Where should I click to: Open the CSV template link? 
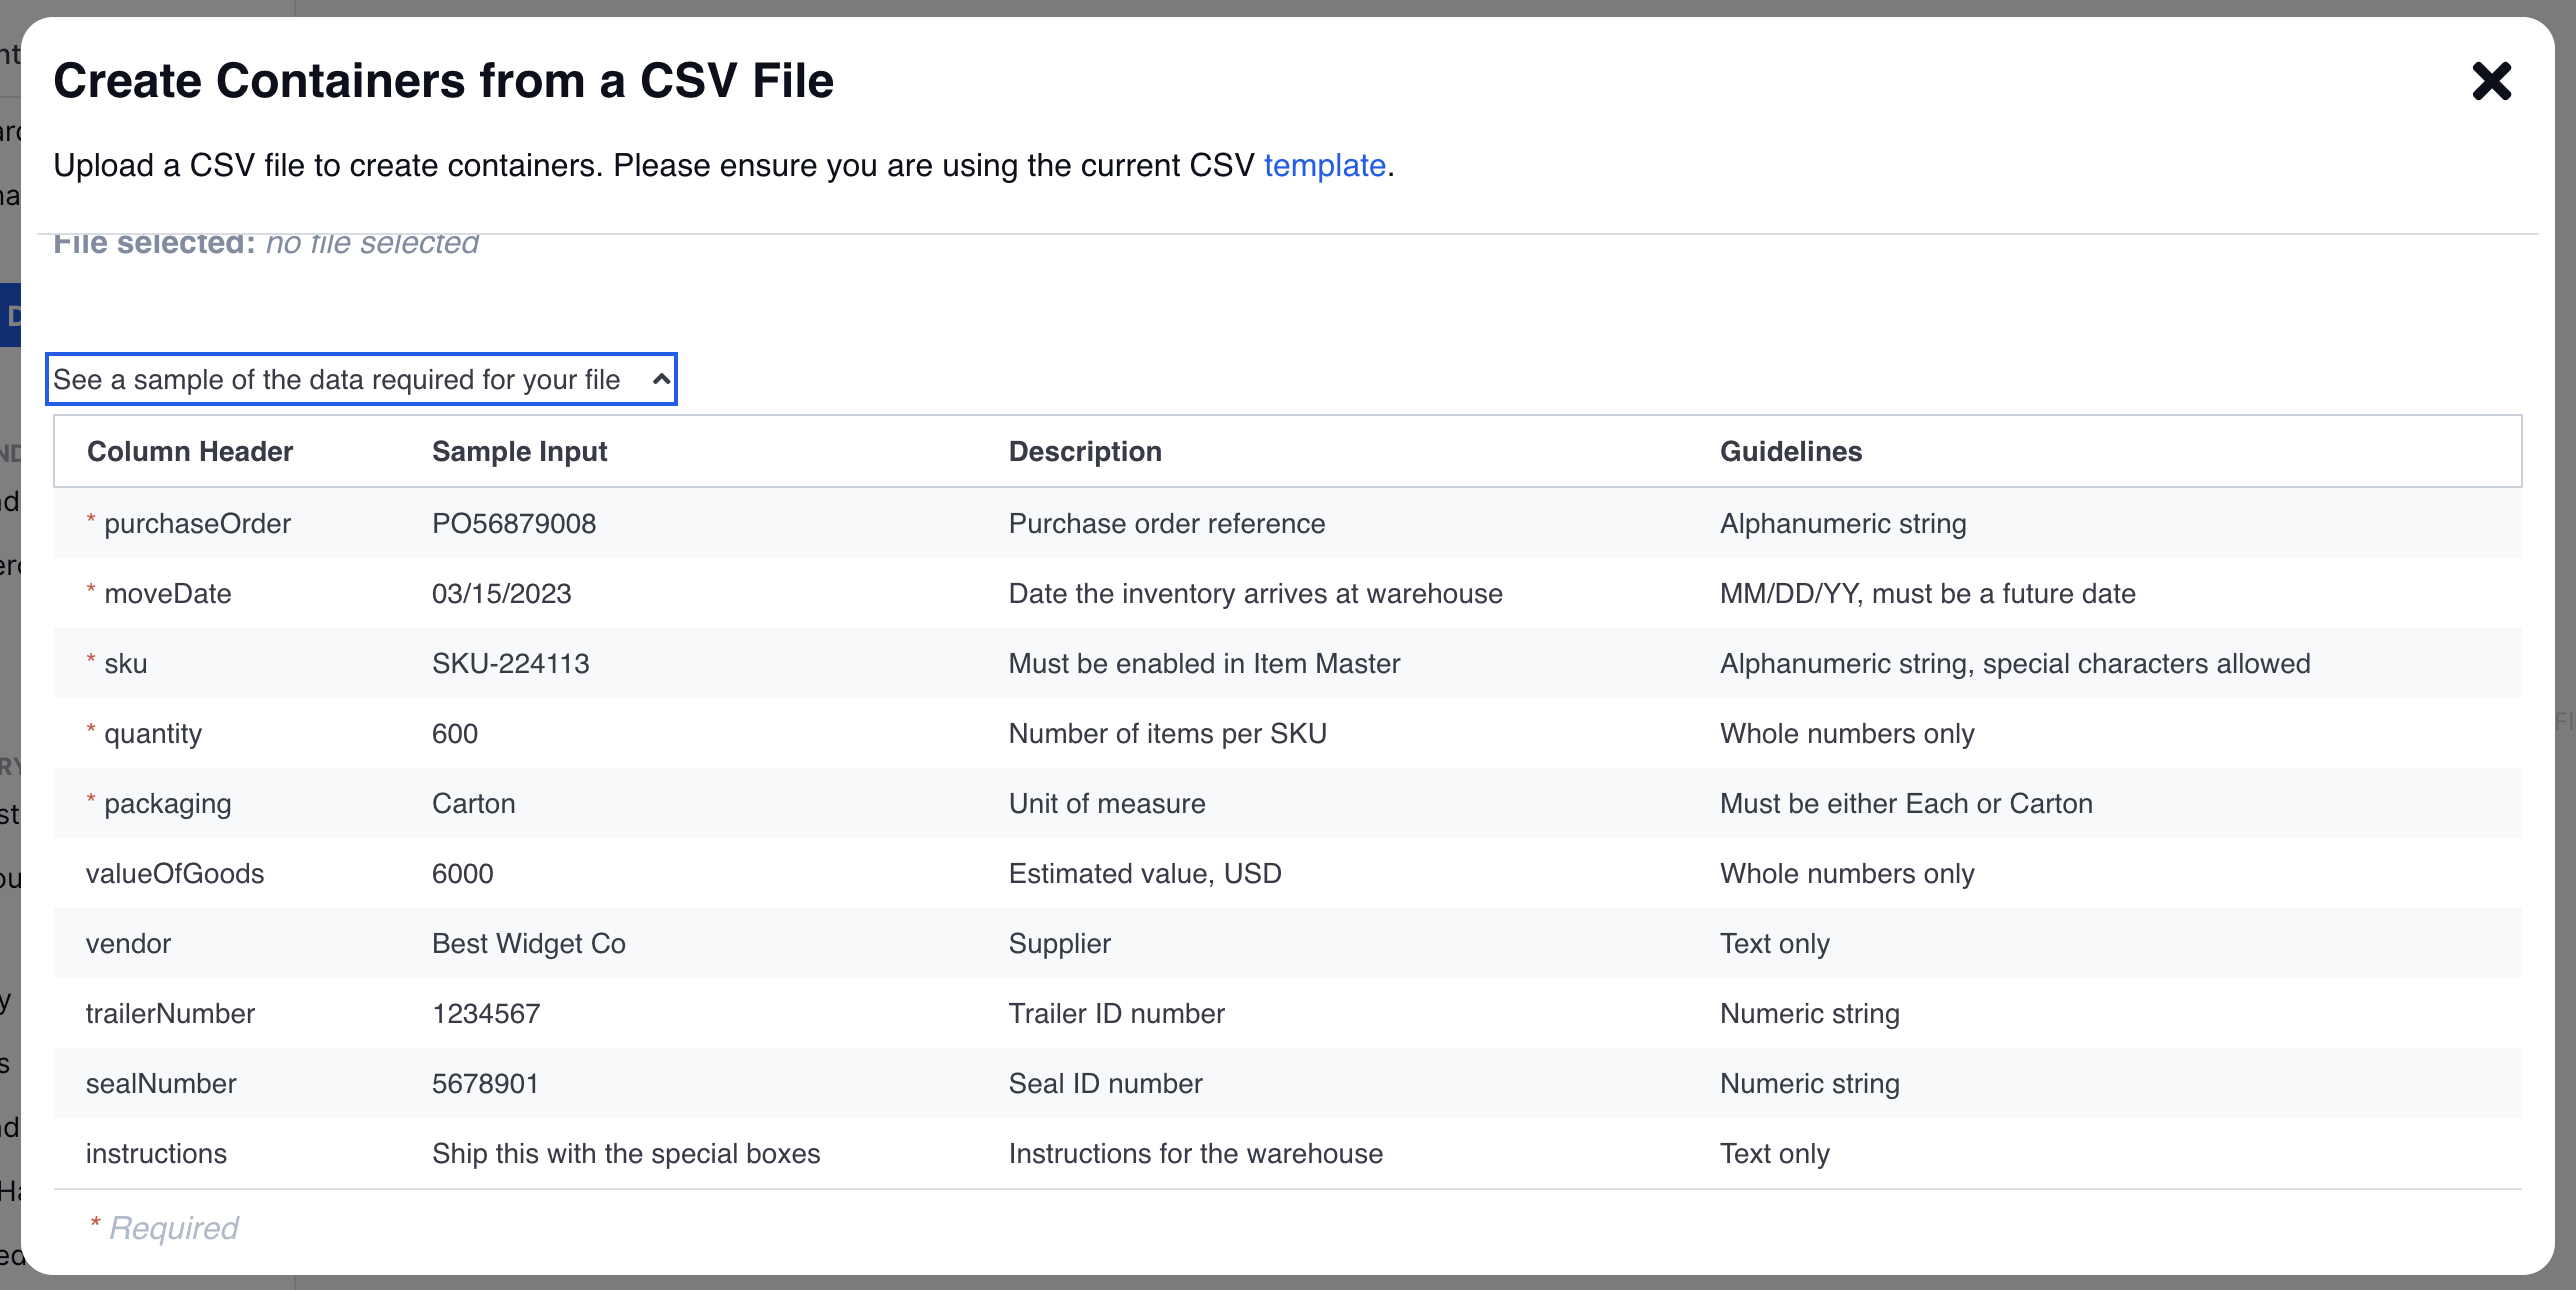click(1324, 165)
